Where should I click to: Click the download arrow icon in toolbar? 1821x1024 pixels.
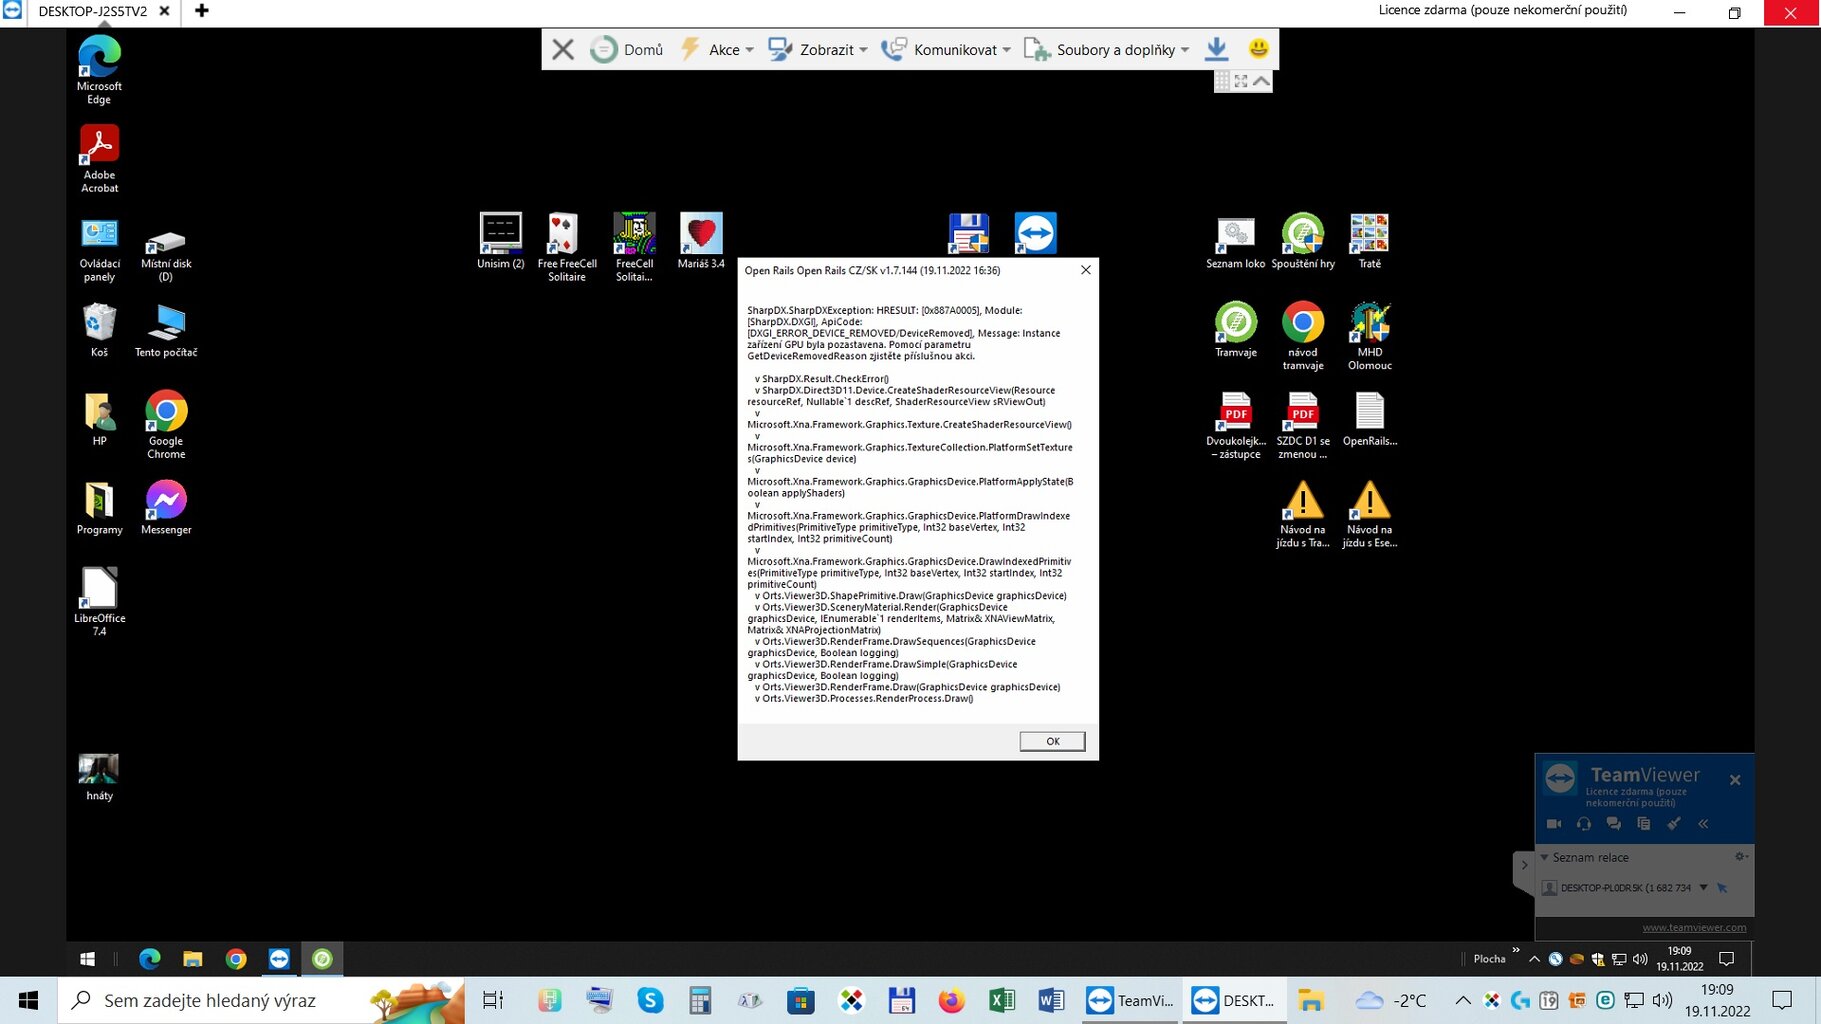click(1216, 49)
